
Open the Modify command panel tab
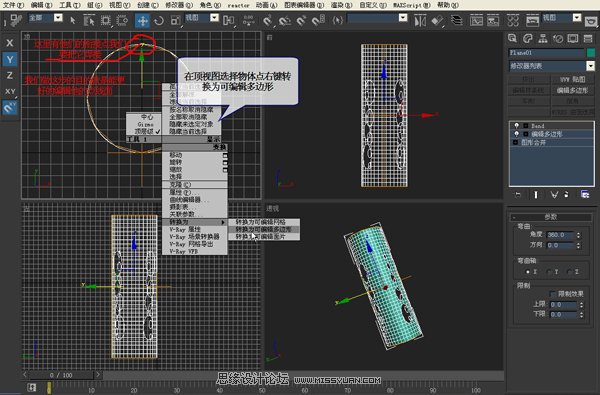click(528, 38)
